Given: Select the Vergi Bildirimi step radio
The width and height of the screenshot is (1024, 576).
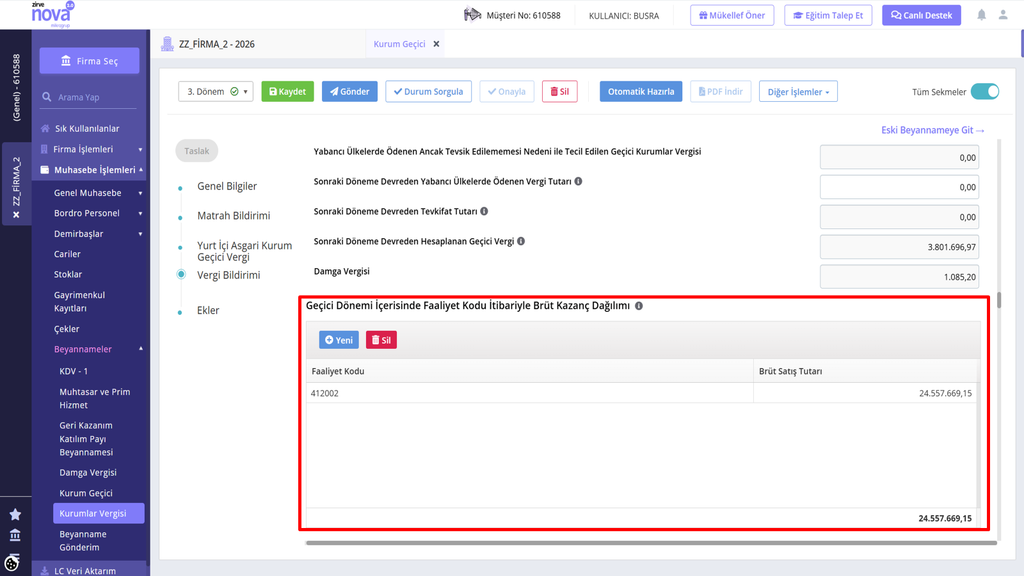Looking at the screenshot, I should [181, 274].
